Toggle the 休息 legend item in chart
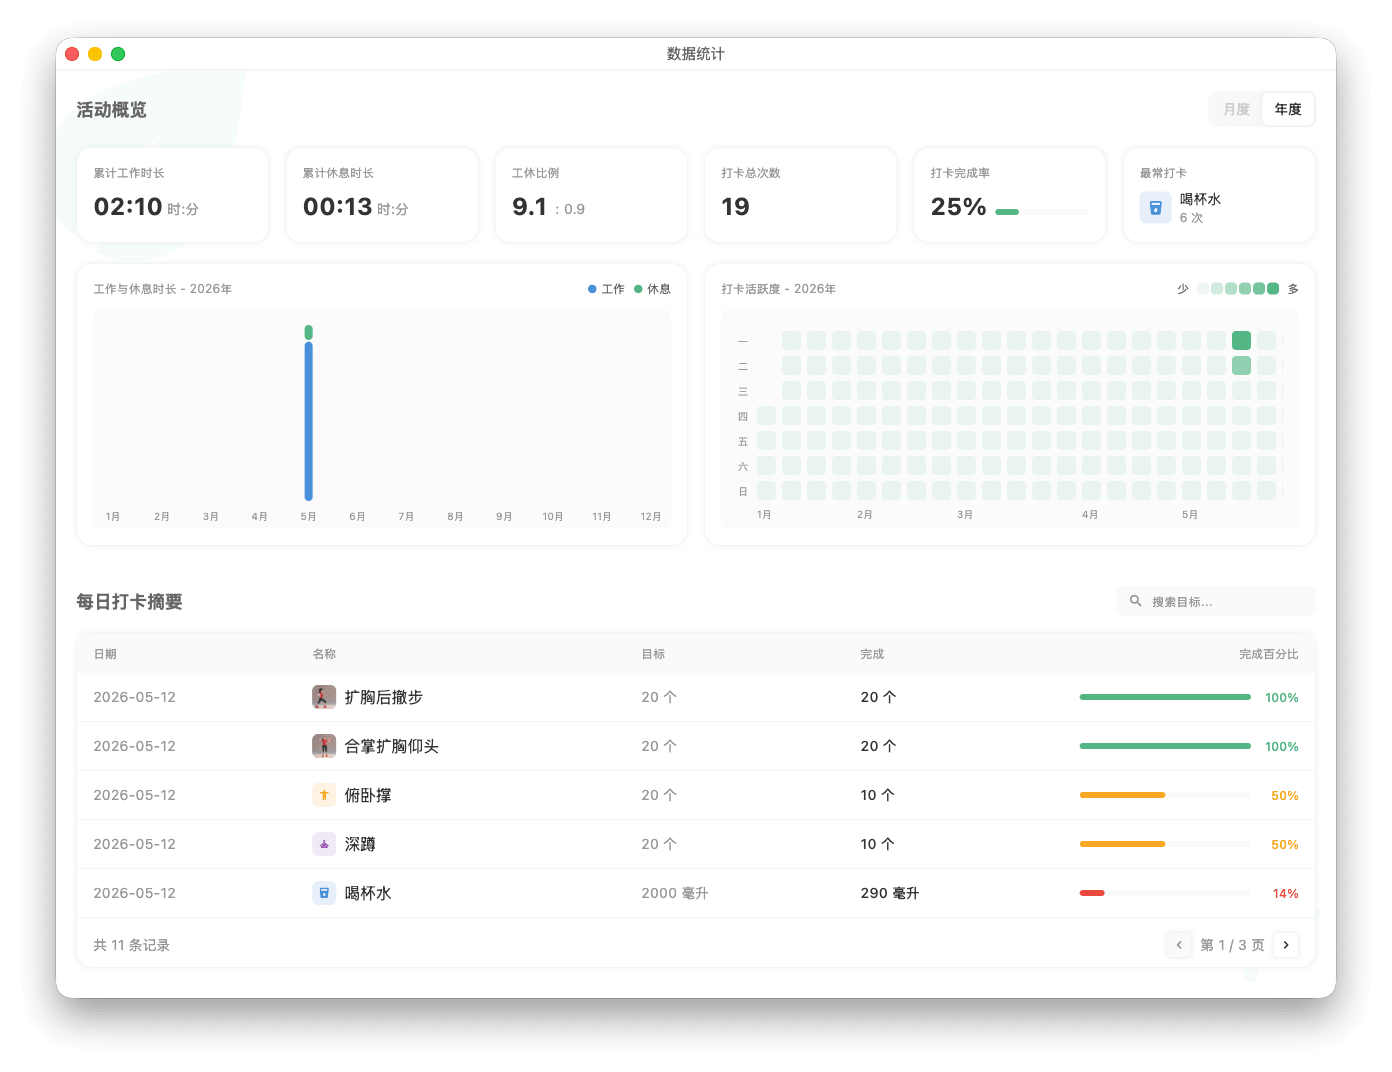 tap(652, 289)
